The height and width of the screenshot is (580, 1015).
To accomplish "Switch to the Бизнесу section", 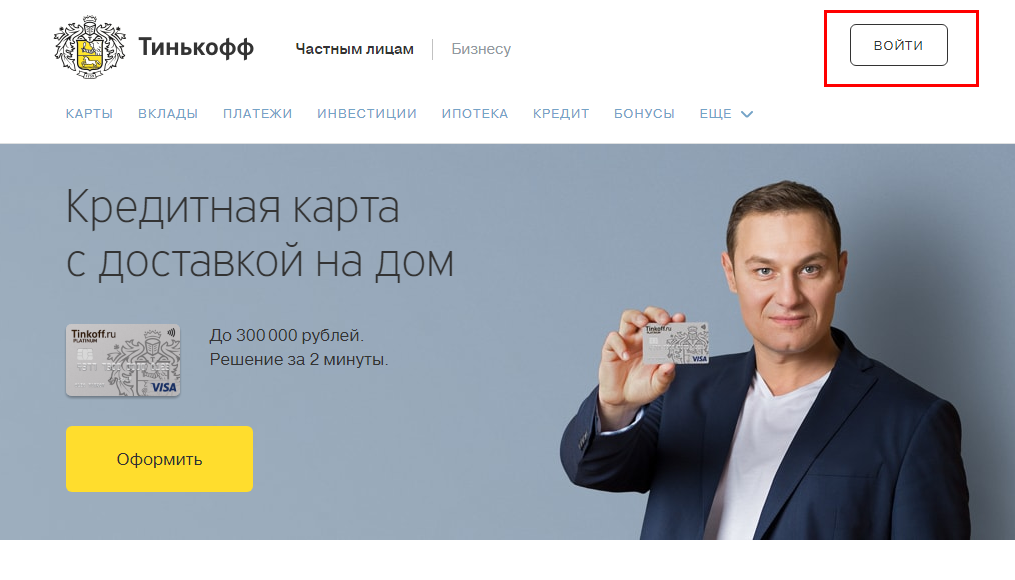I will click(481, 49).
